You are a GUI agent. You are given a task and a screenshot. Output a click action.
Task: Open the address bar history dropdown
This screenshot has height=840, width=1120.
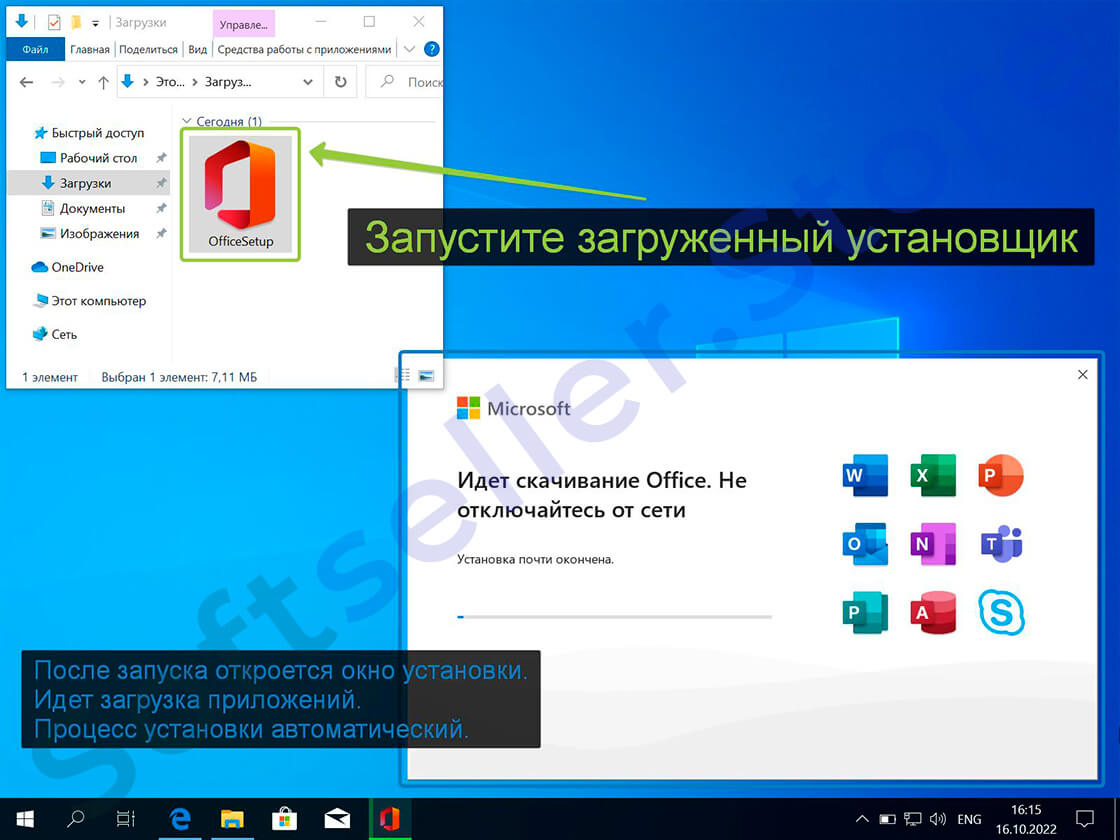[308, 82]
